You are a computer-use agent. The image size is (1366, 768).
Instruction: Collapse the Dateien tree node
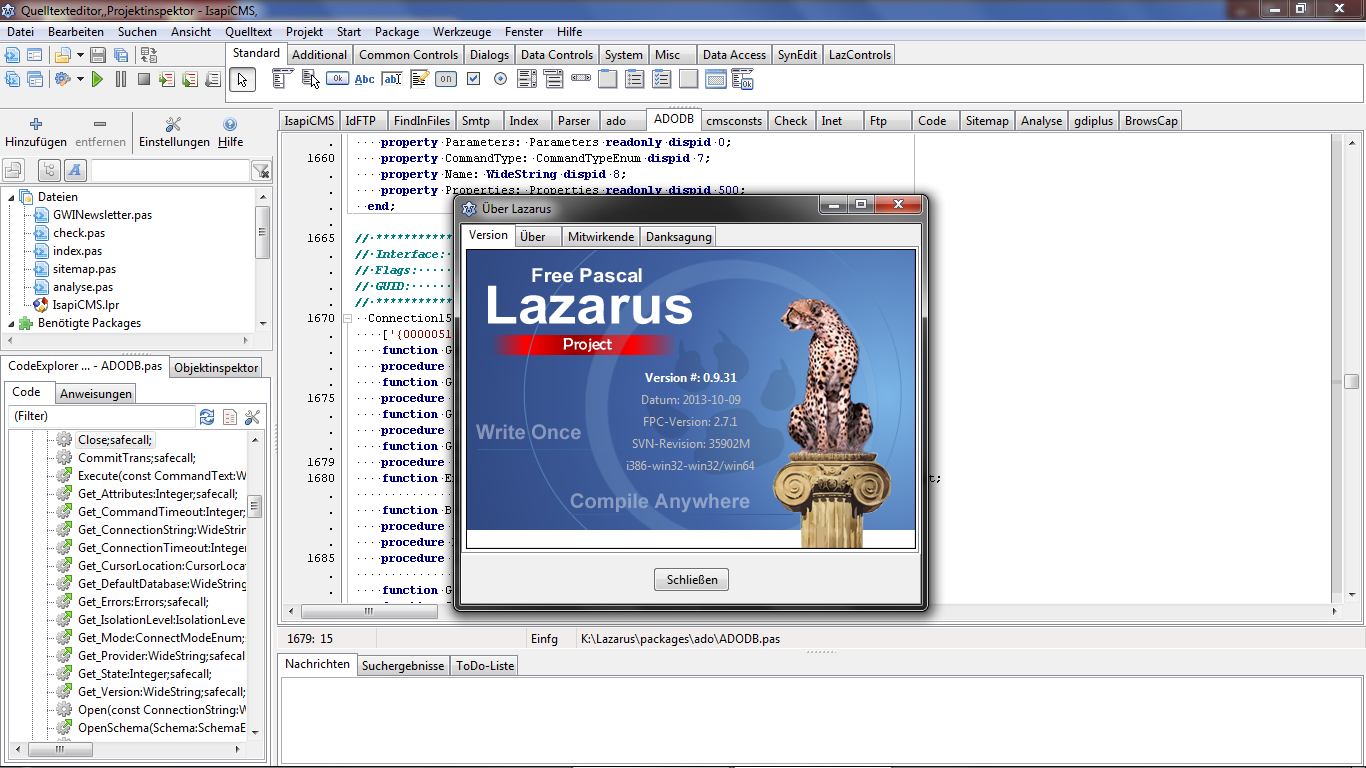pos(12,198)
